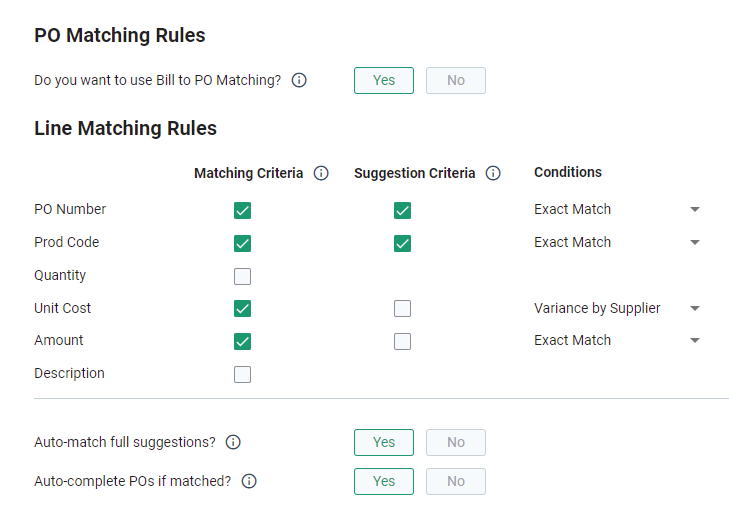Open info icon for Auto-complete POs if matched
The image size is (729, 506).
tap(249, 481)
